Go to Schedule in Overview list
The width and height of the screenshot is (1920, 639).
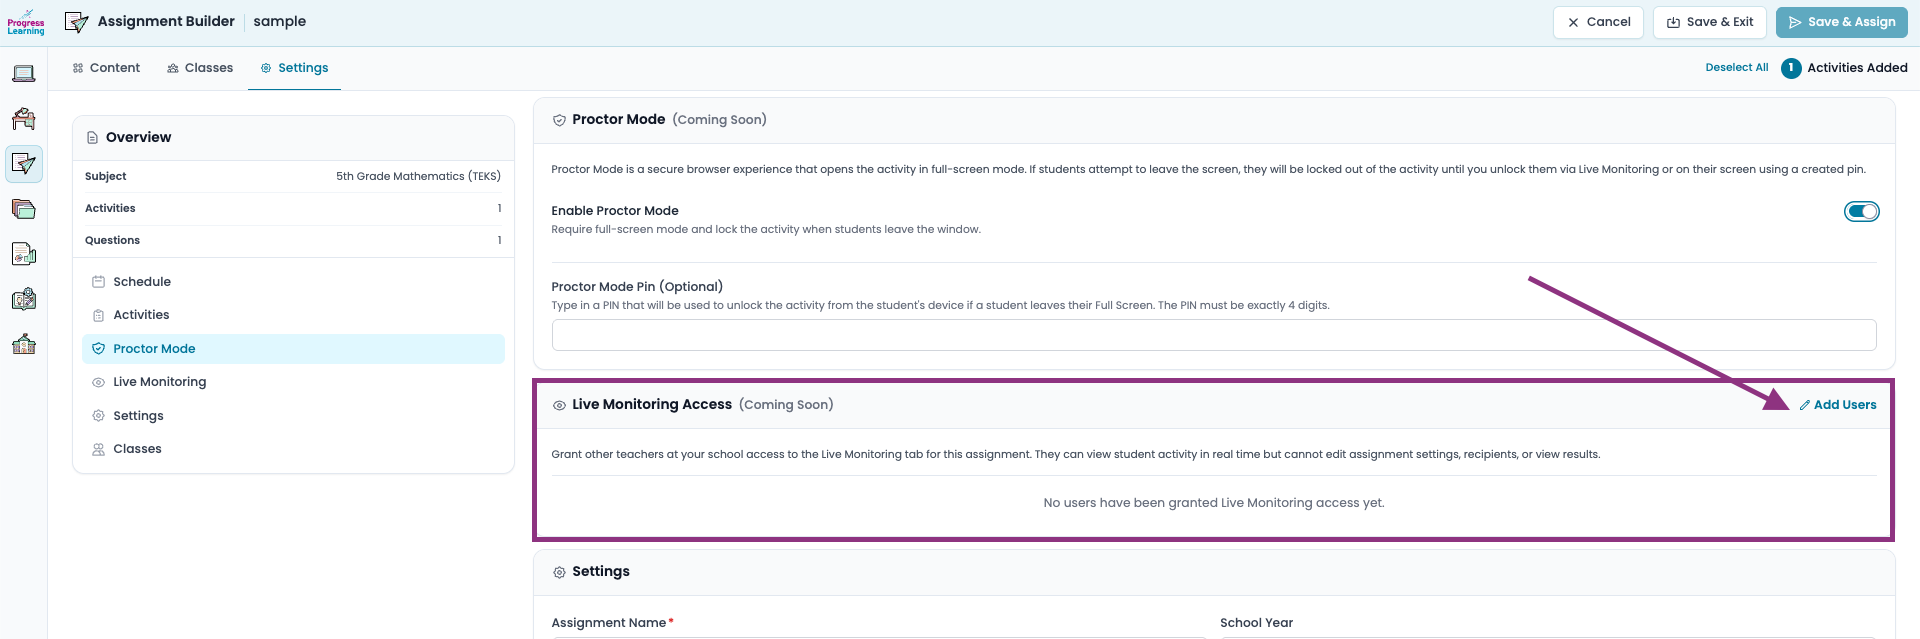(293, 282)
